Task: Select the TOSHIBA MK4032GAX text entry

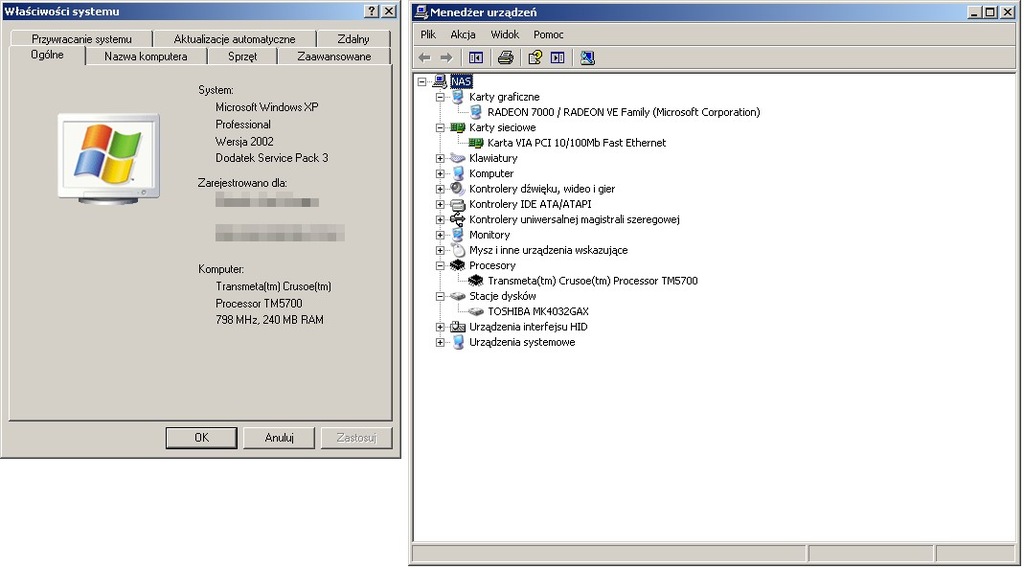Action: 538,312
